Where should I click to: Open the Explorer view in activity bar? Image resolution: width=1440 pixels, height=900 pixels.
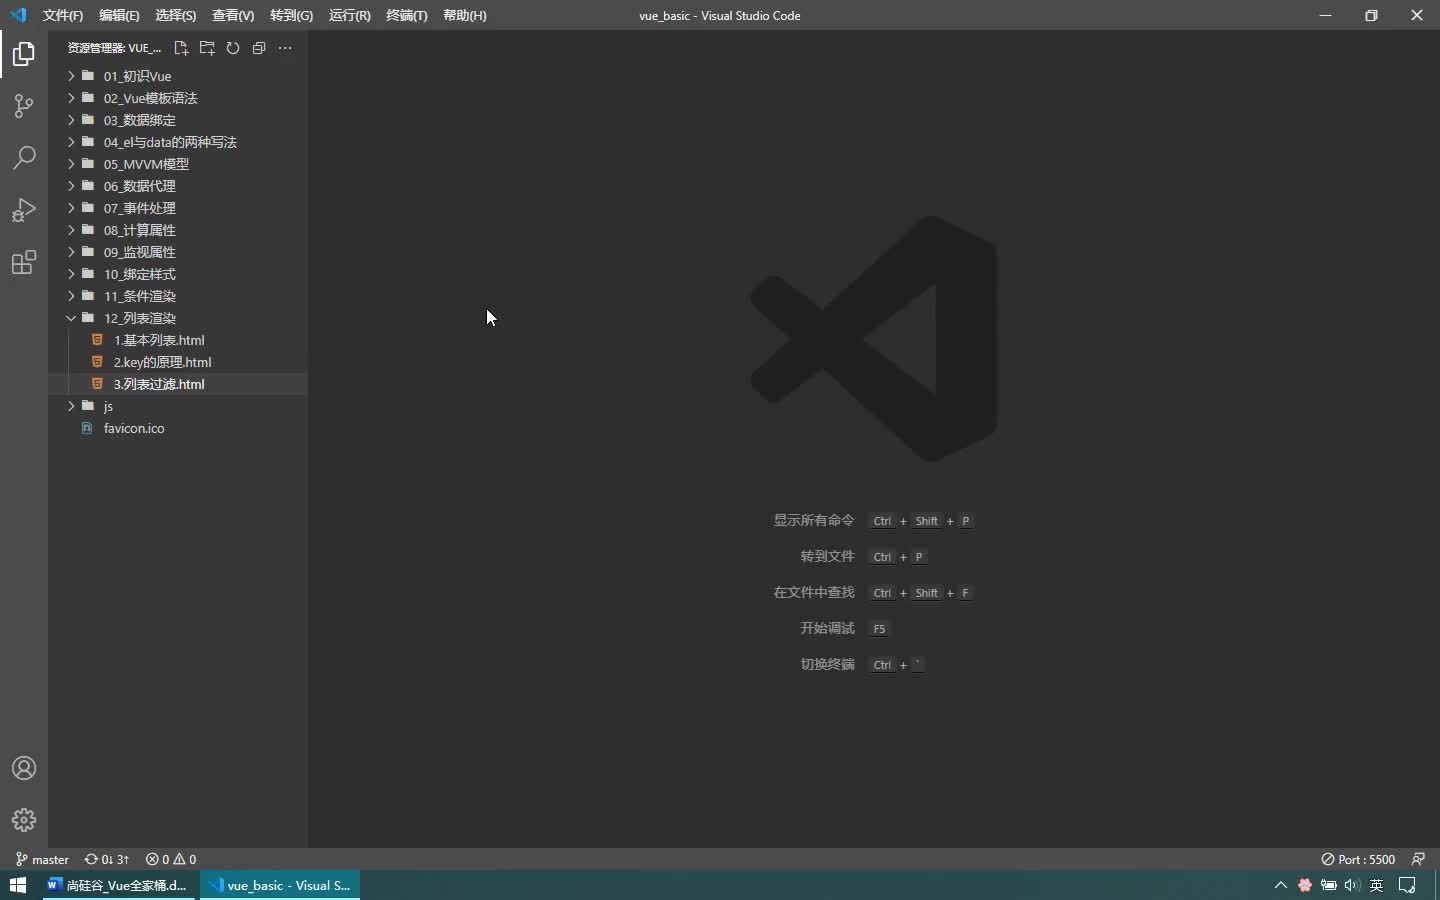[x=24, y=54]
